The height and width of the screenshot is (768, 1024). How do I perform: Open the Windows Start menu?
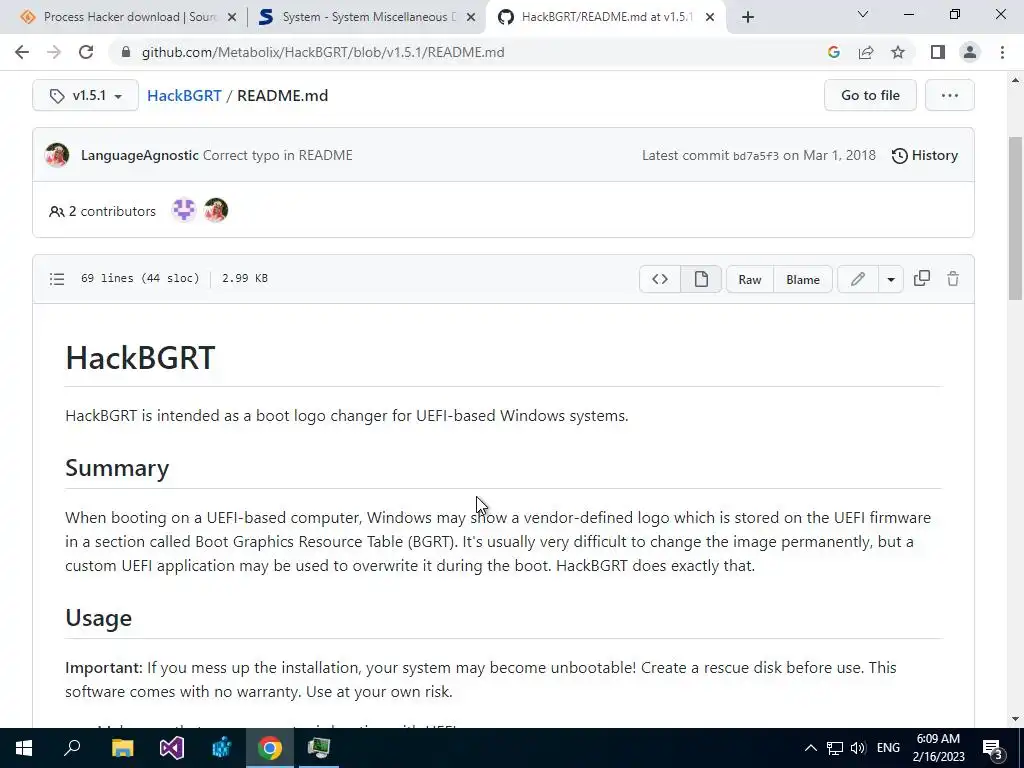pos(24,748)
